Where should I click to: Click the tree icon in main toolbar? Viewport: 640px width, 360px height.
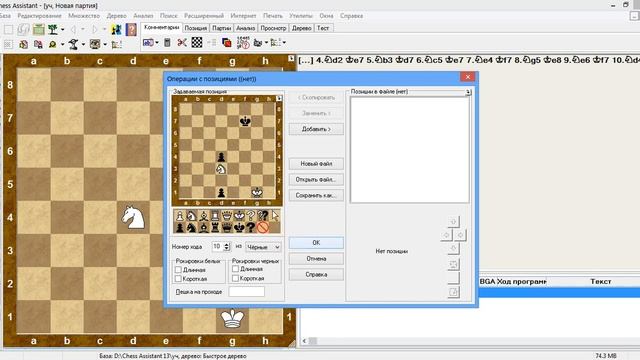tap(53, 29)
